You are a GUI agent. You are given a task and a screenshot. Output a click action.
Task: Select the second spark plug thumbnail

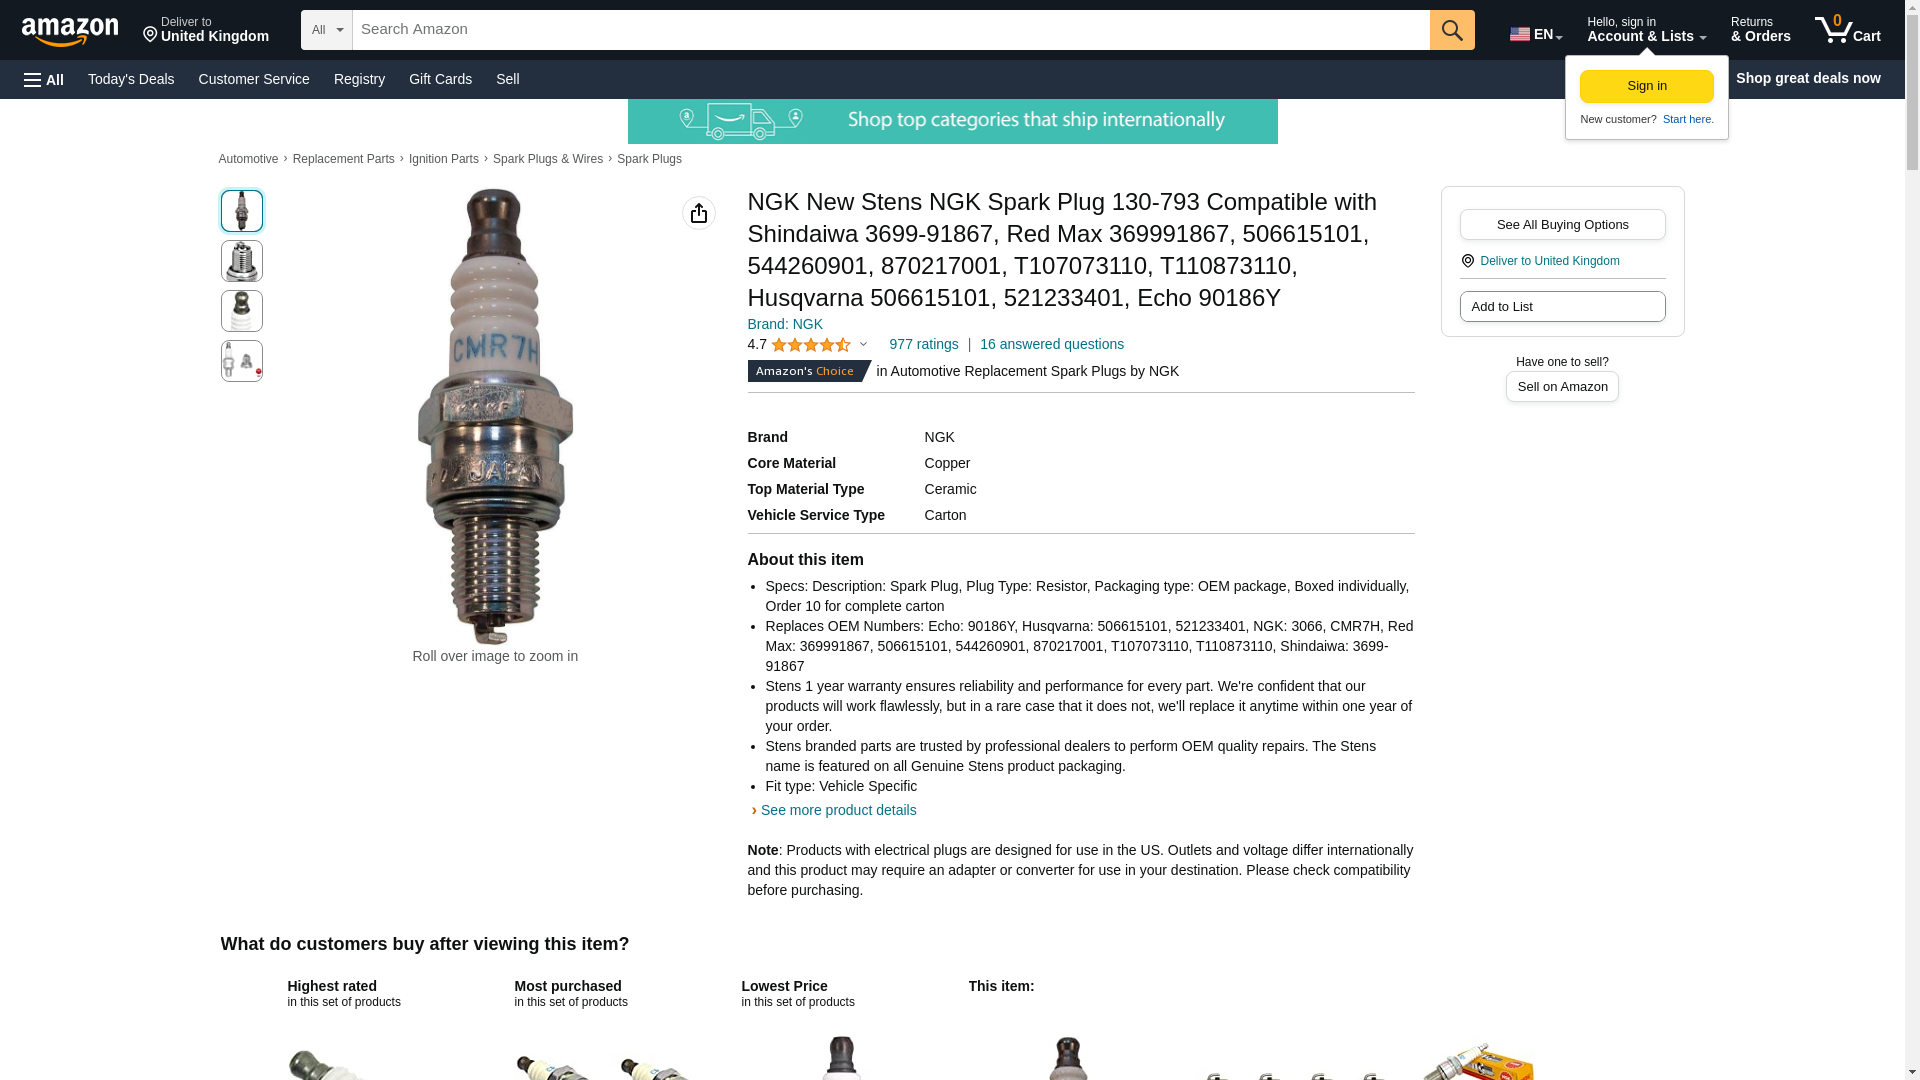(x=242, y=261)
